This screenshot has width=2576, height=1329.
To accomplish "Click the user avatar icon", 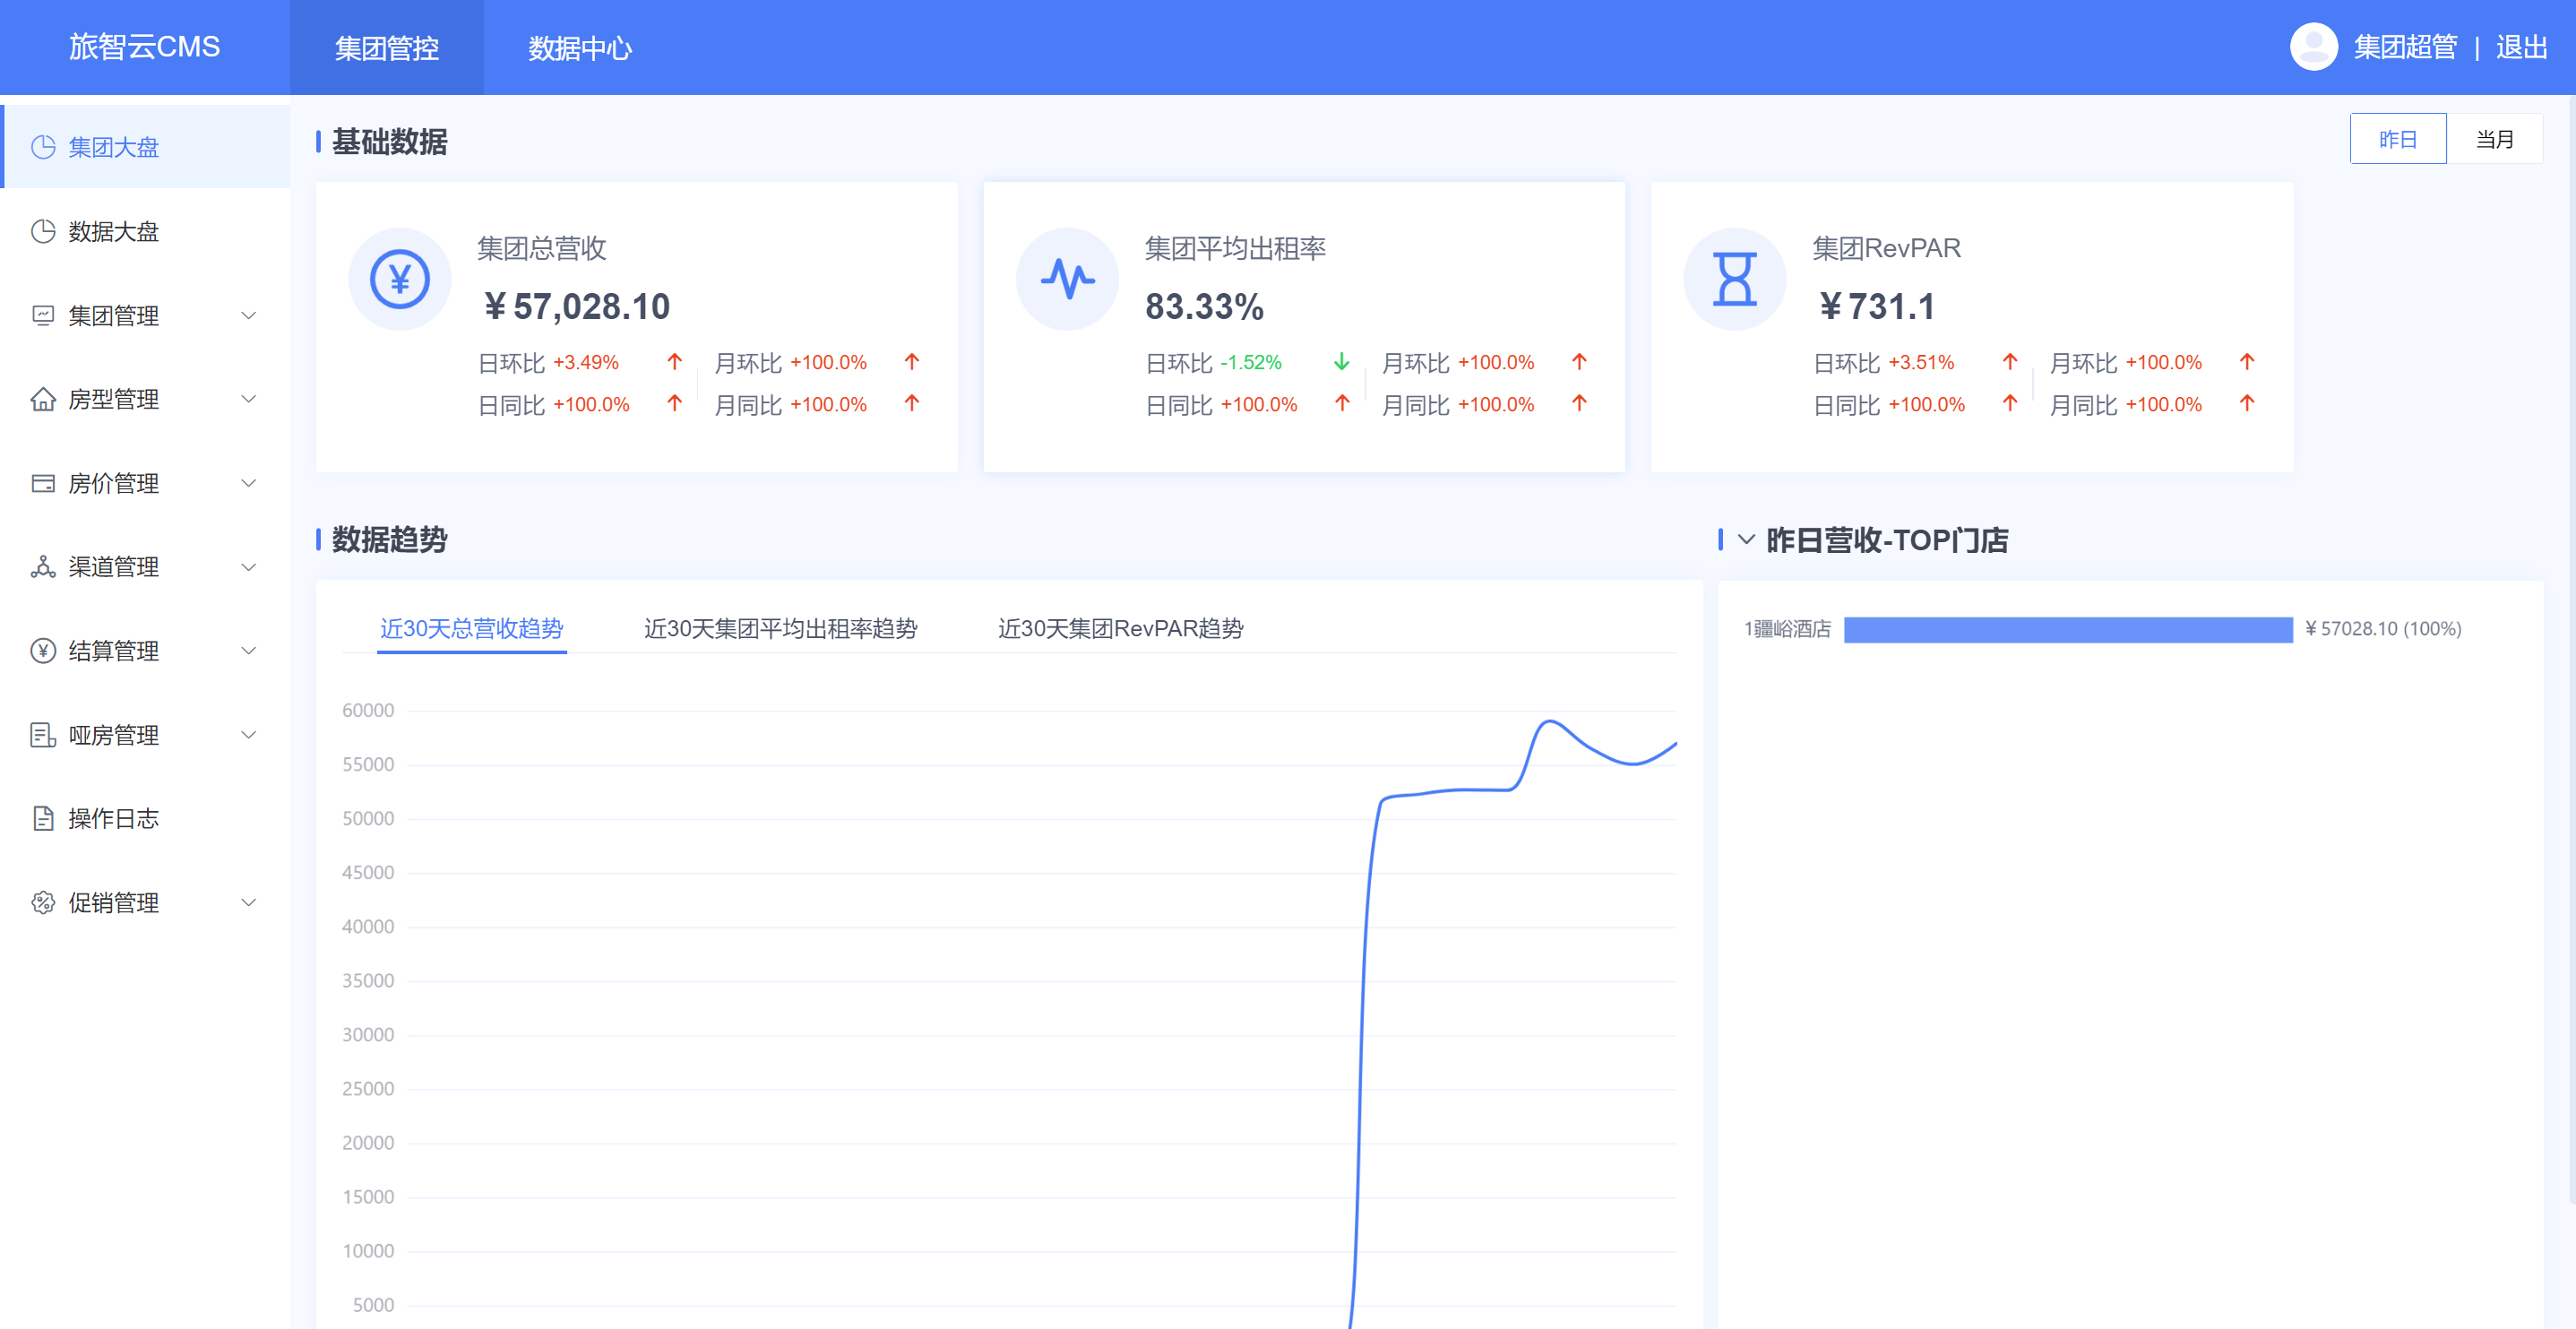I will click(2313, 47).
